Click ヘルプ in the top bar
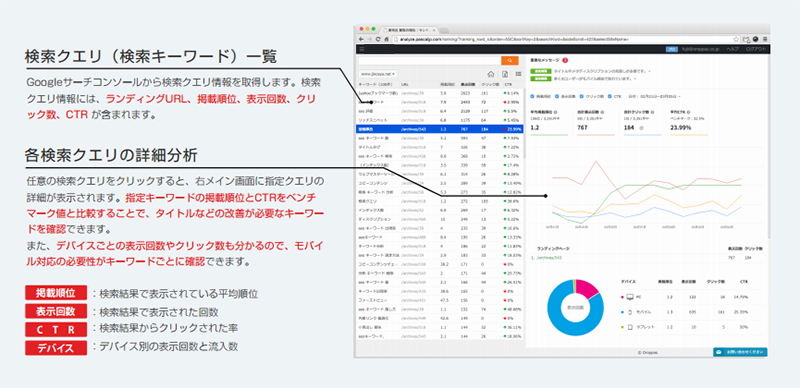This screenshot has height=388, width=800. point(732,49)
